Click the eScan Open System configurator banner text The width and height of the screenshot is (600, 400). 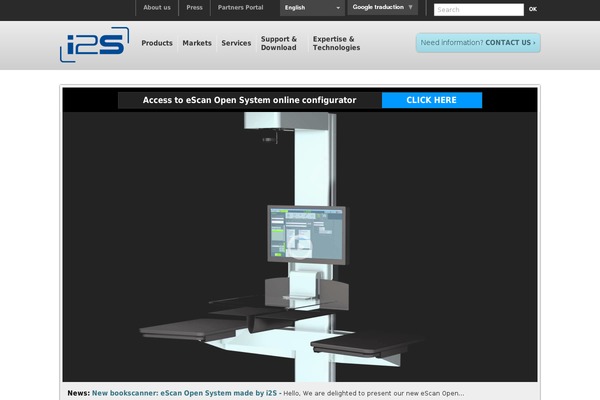249,100
